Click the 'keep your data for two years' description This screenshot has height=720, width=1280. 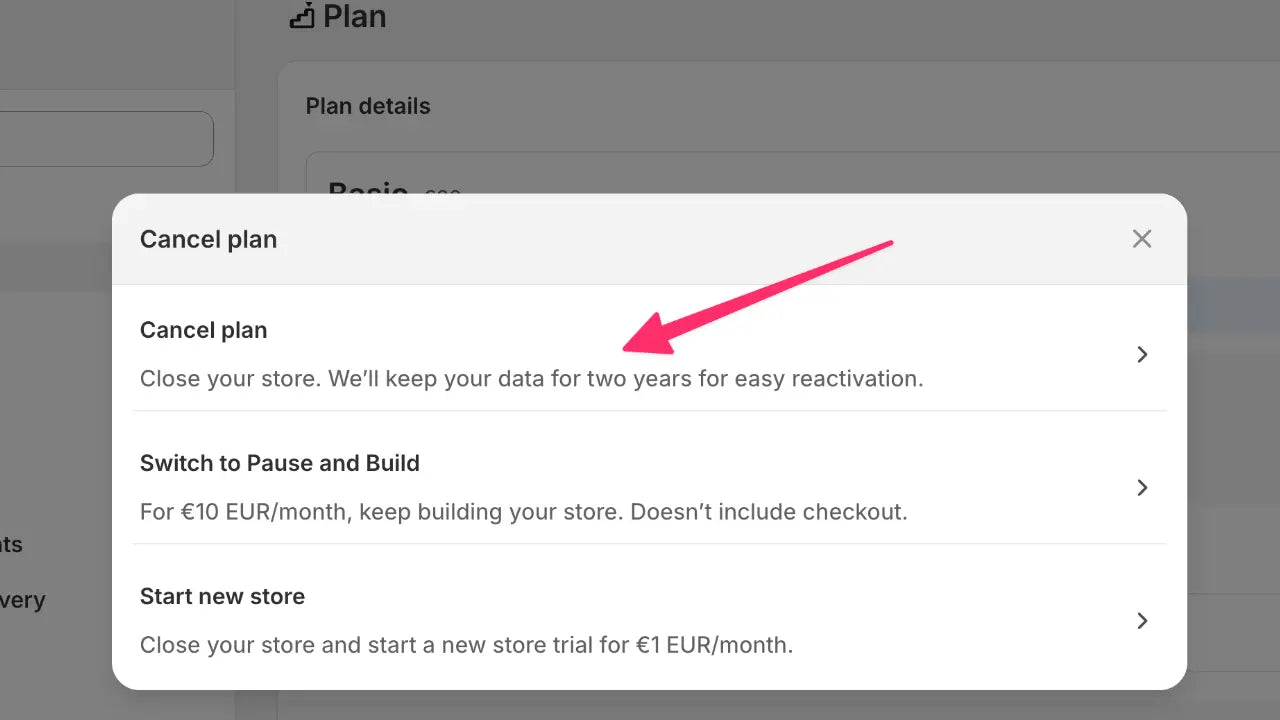[531, 379]
